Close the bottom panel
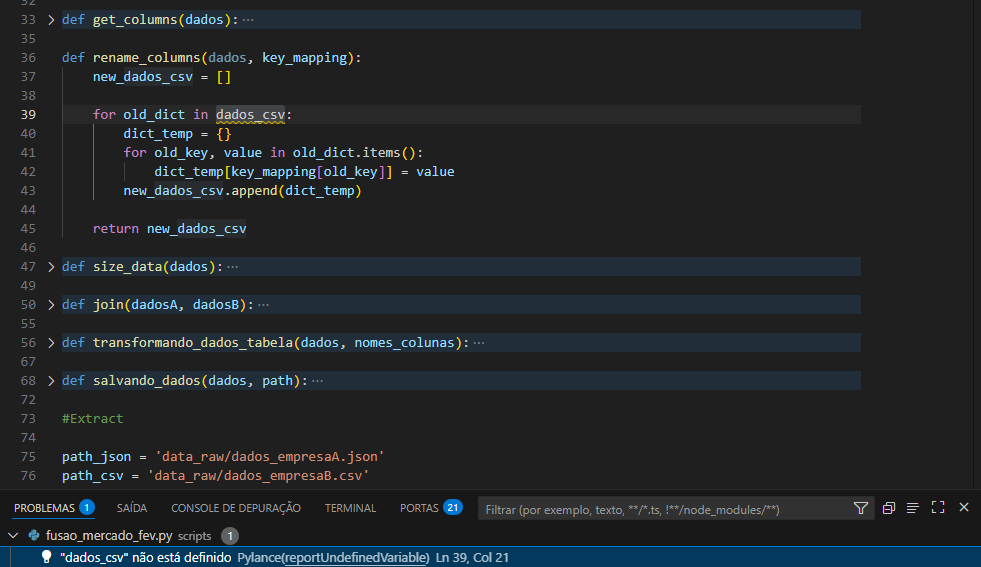The image size is (981, 567). (x=964, y=508)
